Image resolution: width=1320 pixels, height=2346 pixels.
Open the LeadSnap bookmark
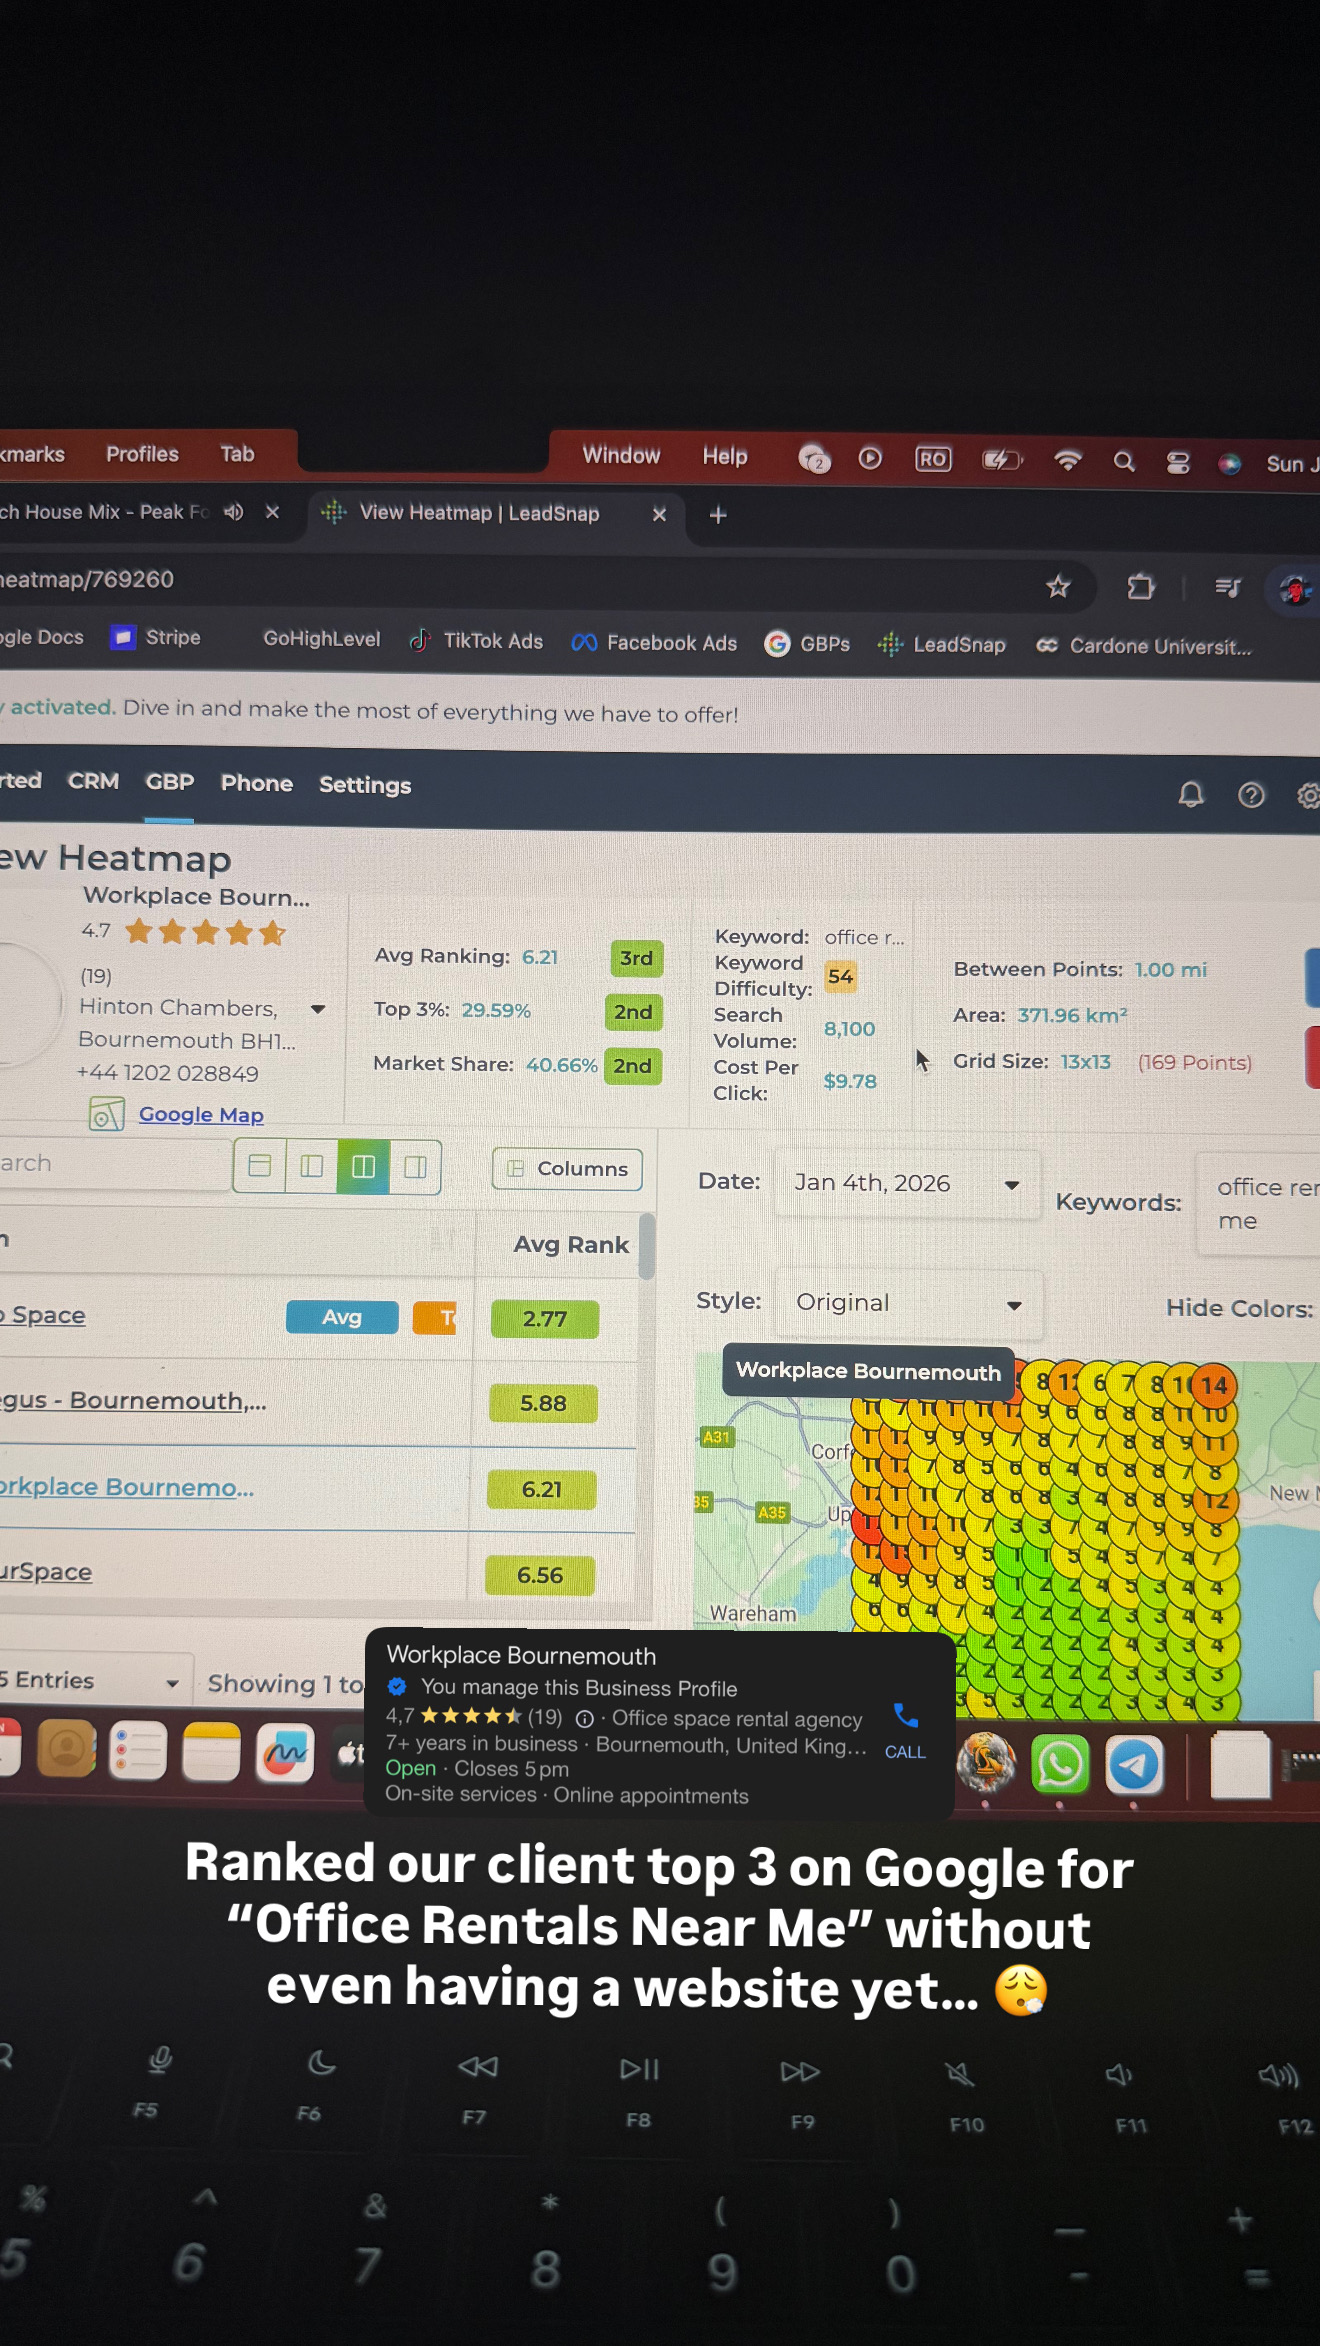pos(941,645)
